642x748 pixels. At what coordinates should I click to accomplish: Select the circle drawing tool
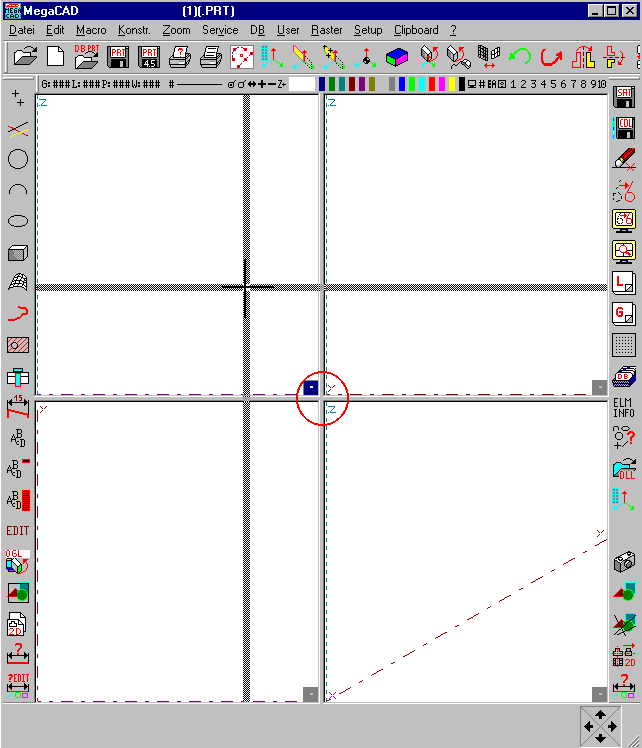click(18, 159)
